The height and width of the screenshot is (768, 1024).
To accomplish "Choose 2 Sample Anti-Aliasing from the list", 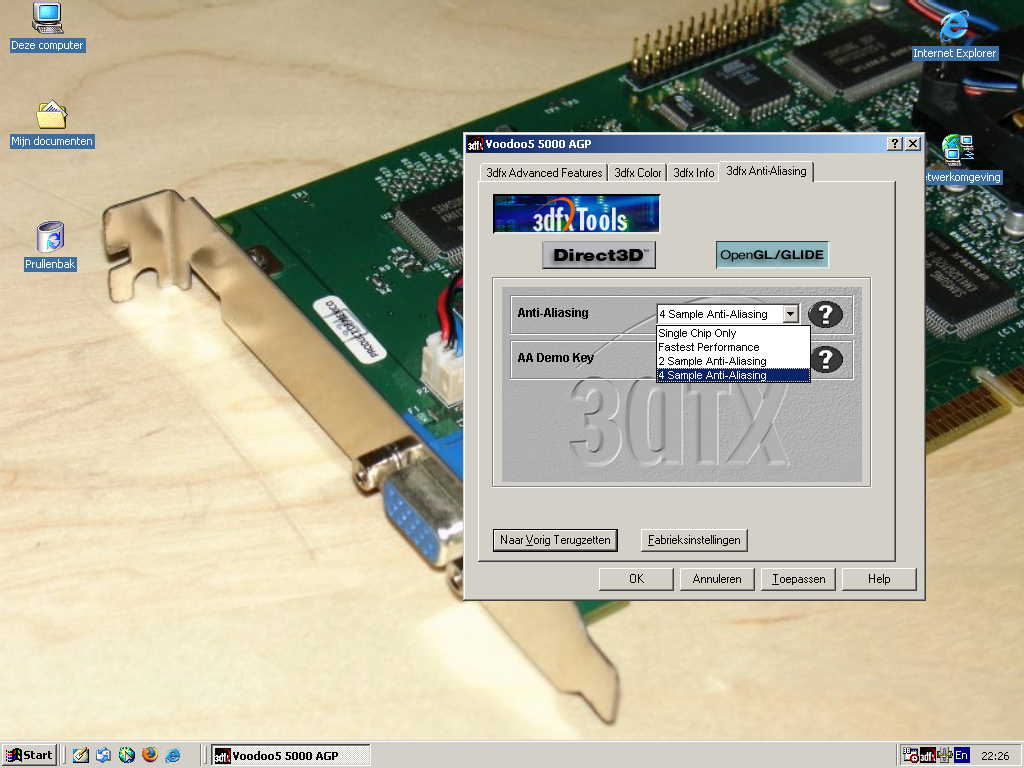I will click(x=733, y=361).
